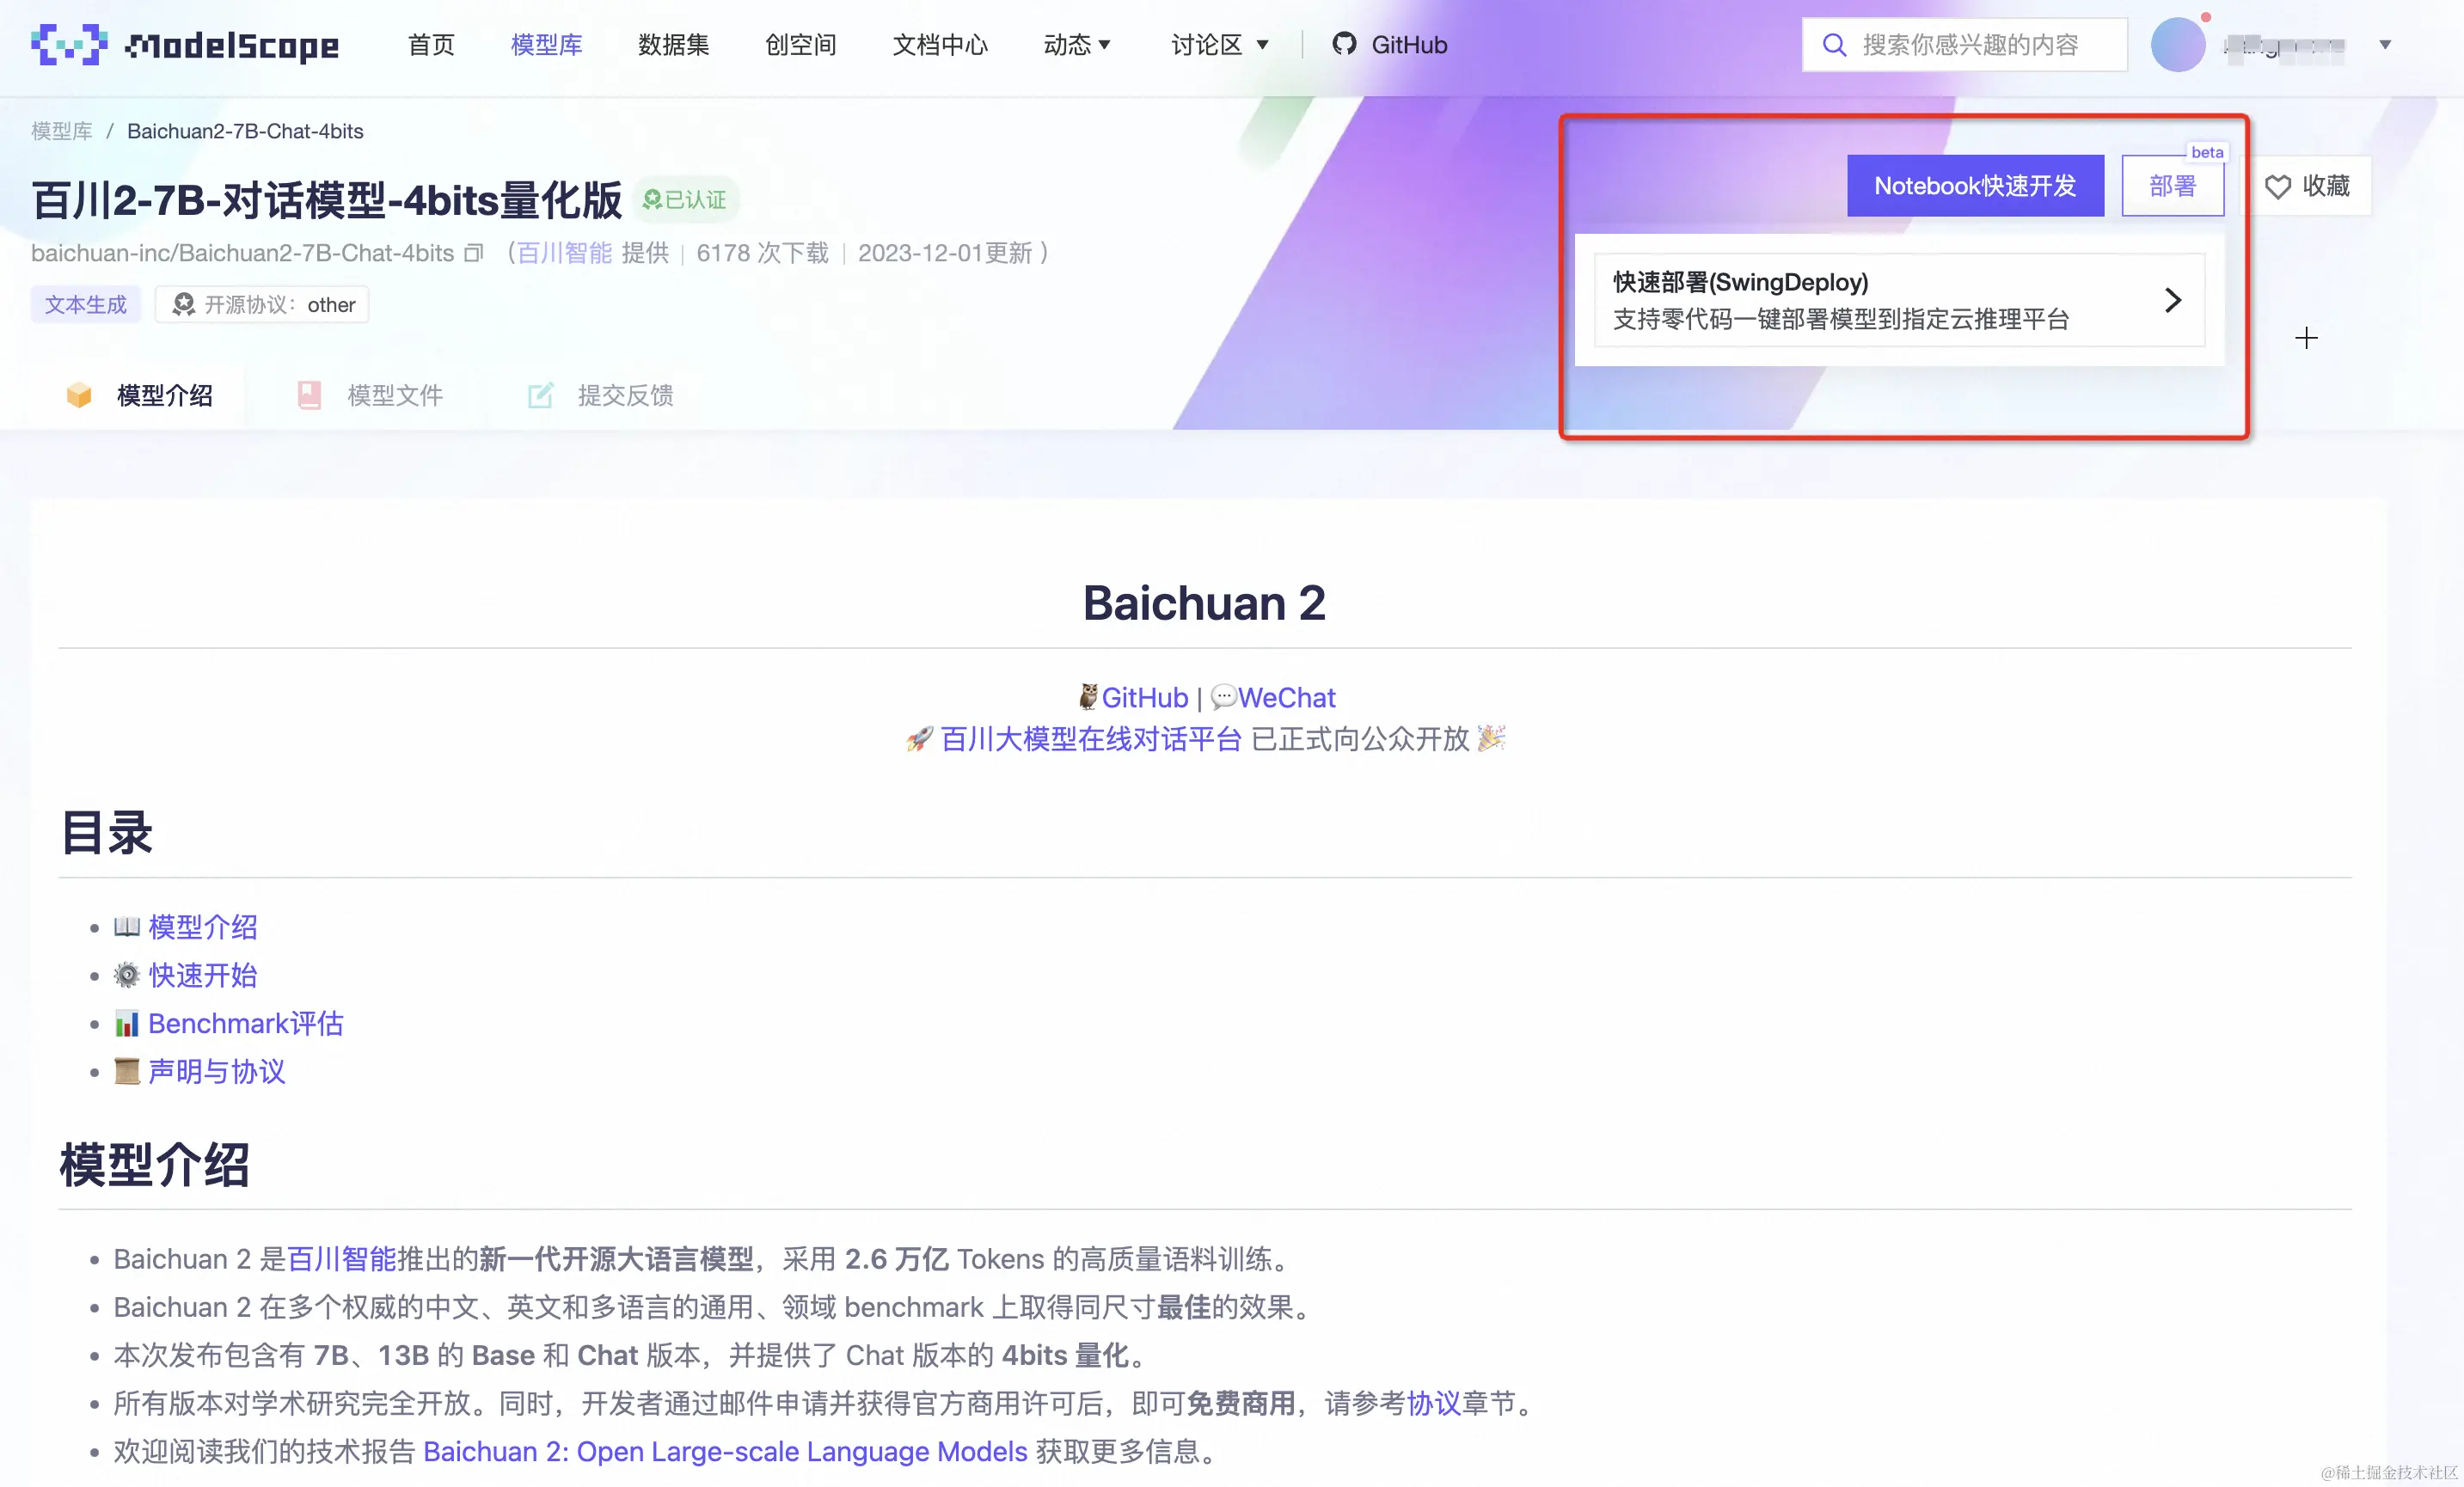Expand the 动态 dropdown menu
The width and height of the screenshot is (2464, 1487).
click(1077, 45)
